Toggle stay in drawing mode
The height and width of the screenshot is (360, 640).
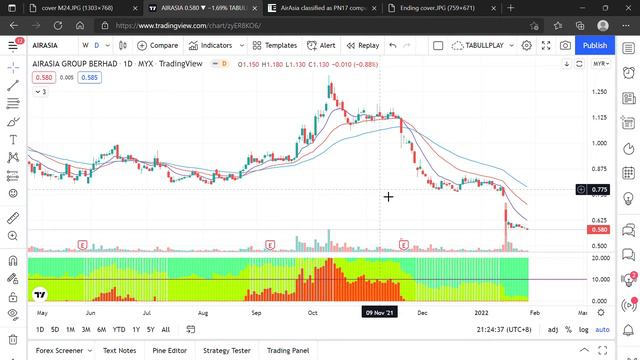(13, 278)
